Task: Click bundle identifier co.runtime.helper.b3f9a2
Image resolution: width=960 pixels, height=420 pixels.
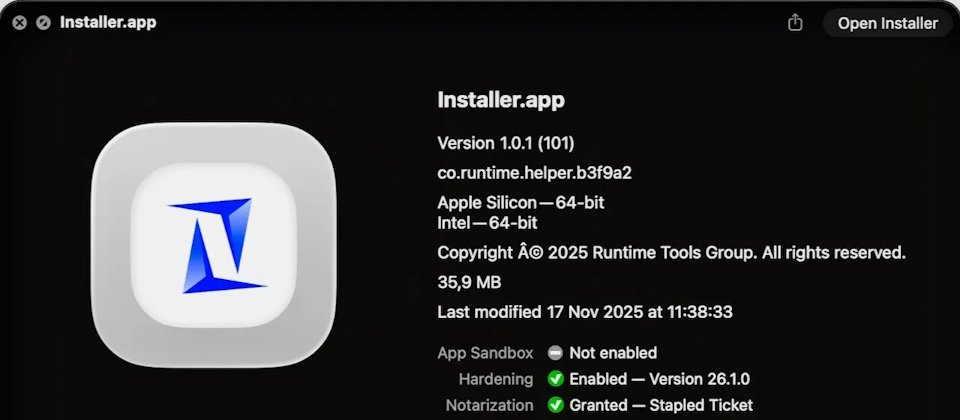Action: point(534,173)
